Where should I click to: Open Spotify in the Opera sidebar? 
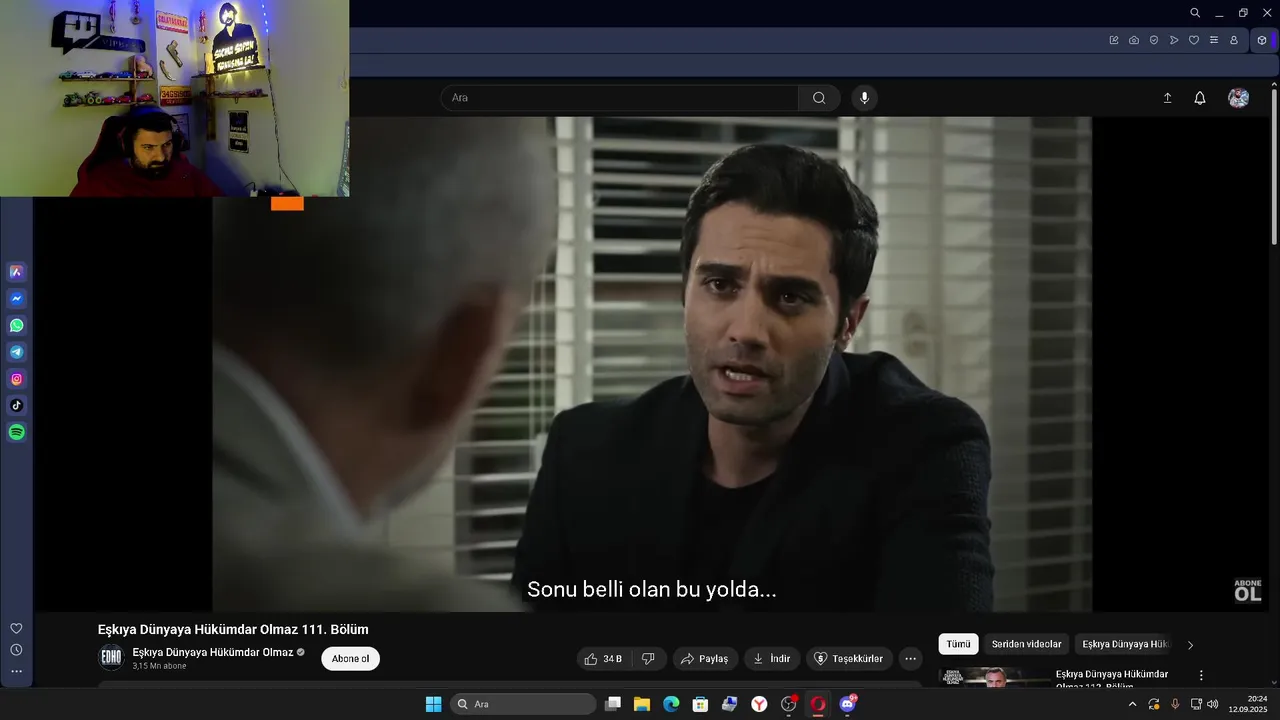[16, 432]
